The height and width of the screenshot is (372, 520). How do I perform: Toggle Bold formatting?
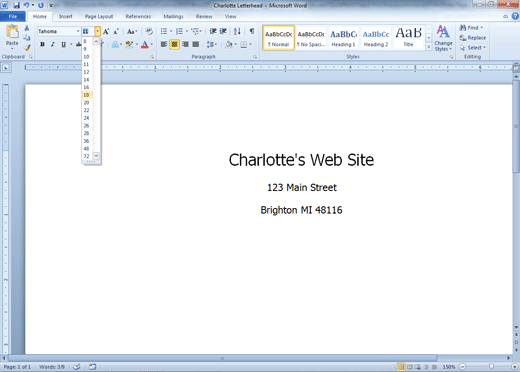click(x=42, y=44)
